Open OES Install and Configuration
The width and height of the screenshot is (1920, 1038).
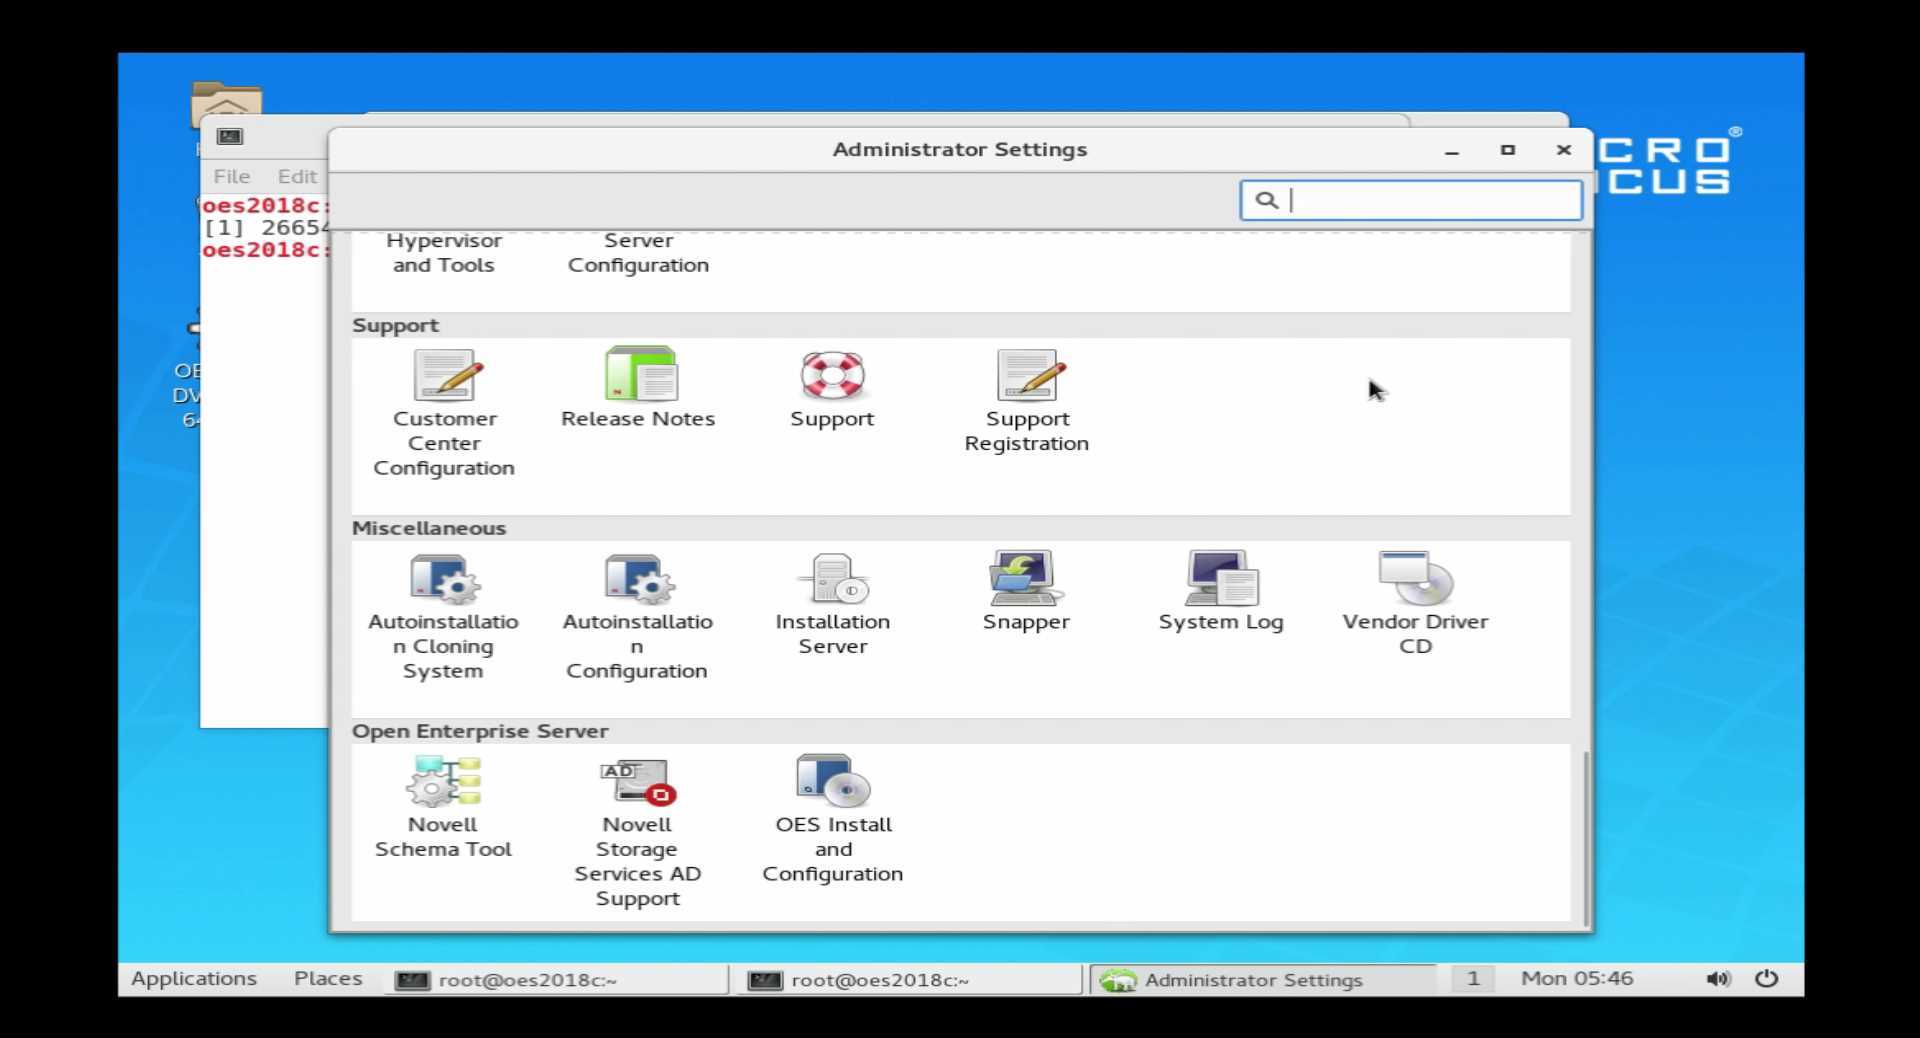[833, 820]
